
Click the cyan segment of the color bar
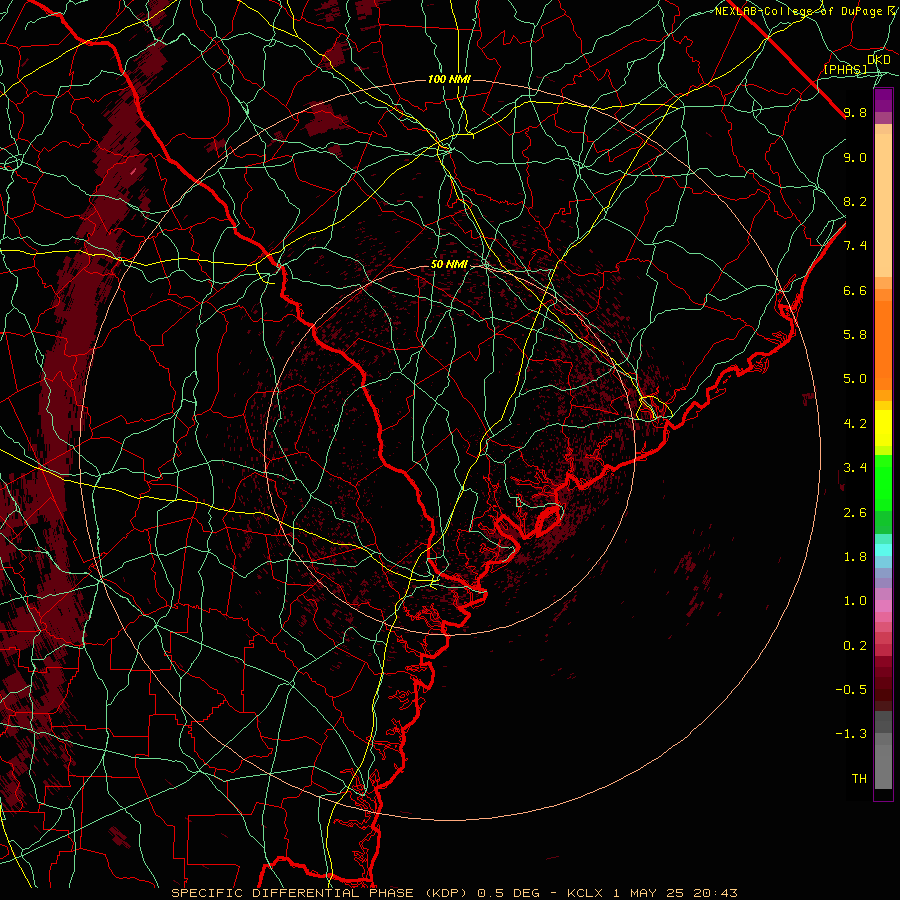tap(883, 550)
